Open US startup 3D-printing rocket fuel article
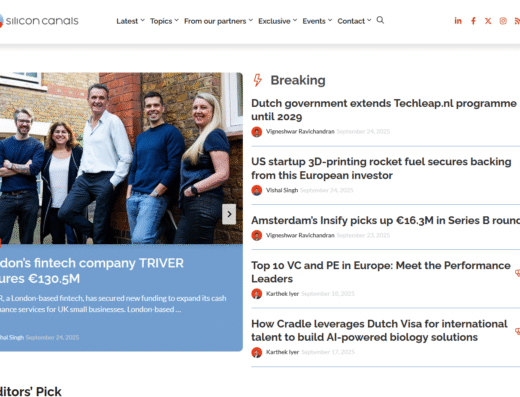The image size is (520, 397). point(381,168)
